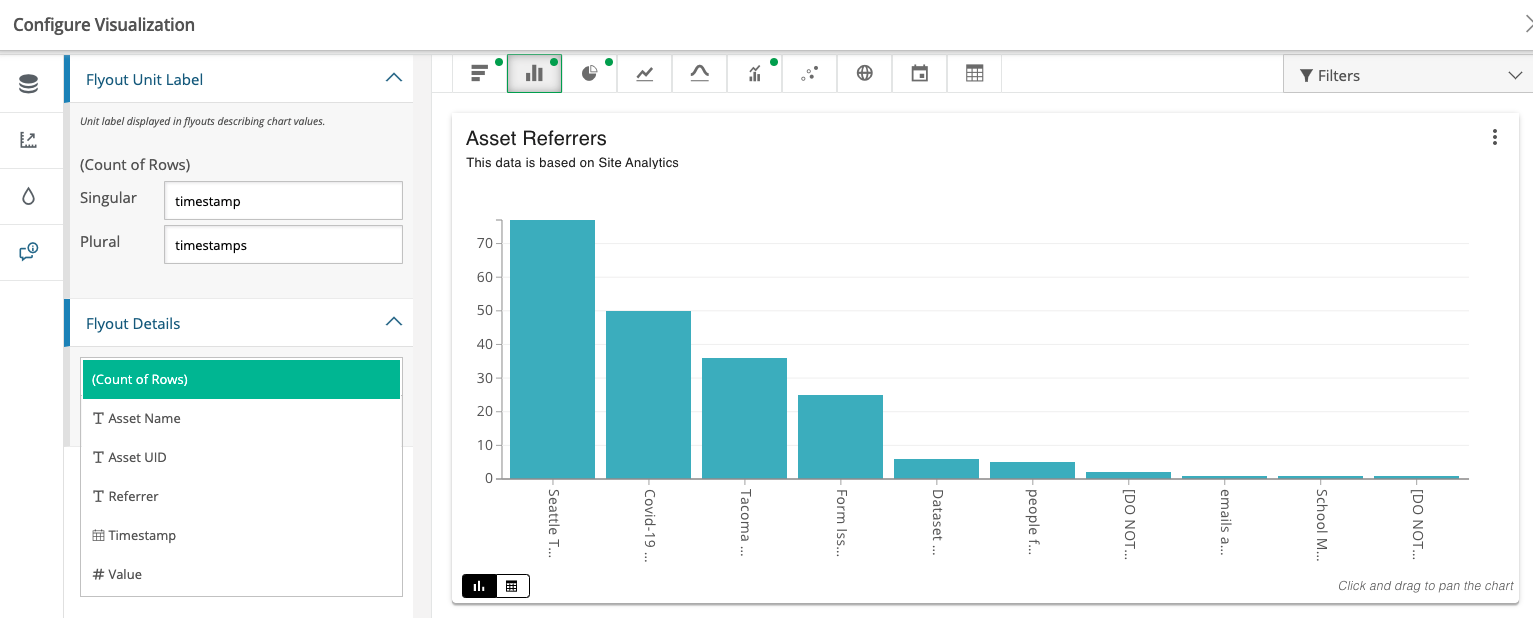This screenshot has height=618, width=1533.
Task: Open the flyout chat bubble sidebar tab
Action: (28, 252)
